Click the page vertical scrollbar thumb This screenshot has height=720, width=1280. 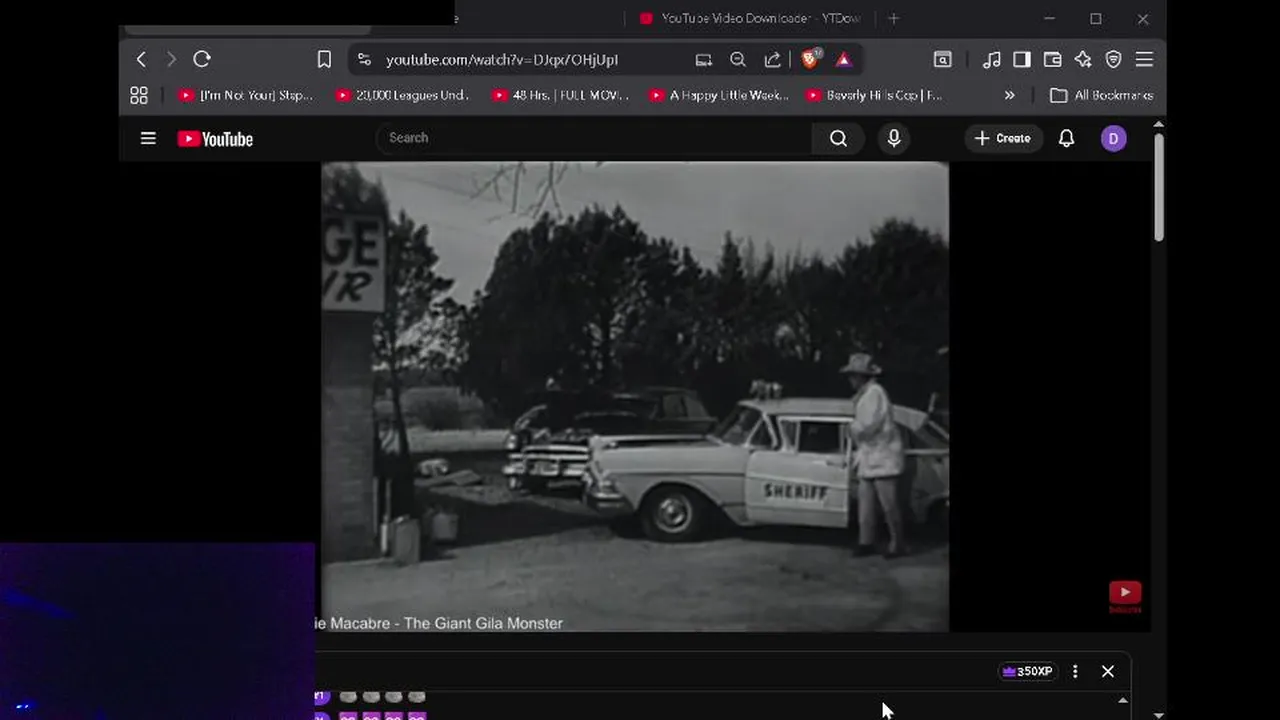pos(1158,186)
